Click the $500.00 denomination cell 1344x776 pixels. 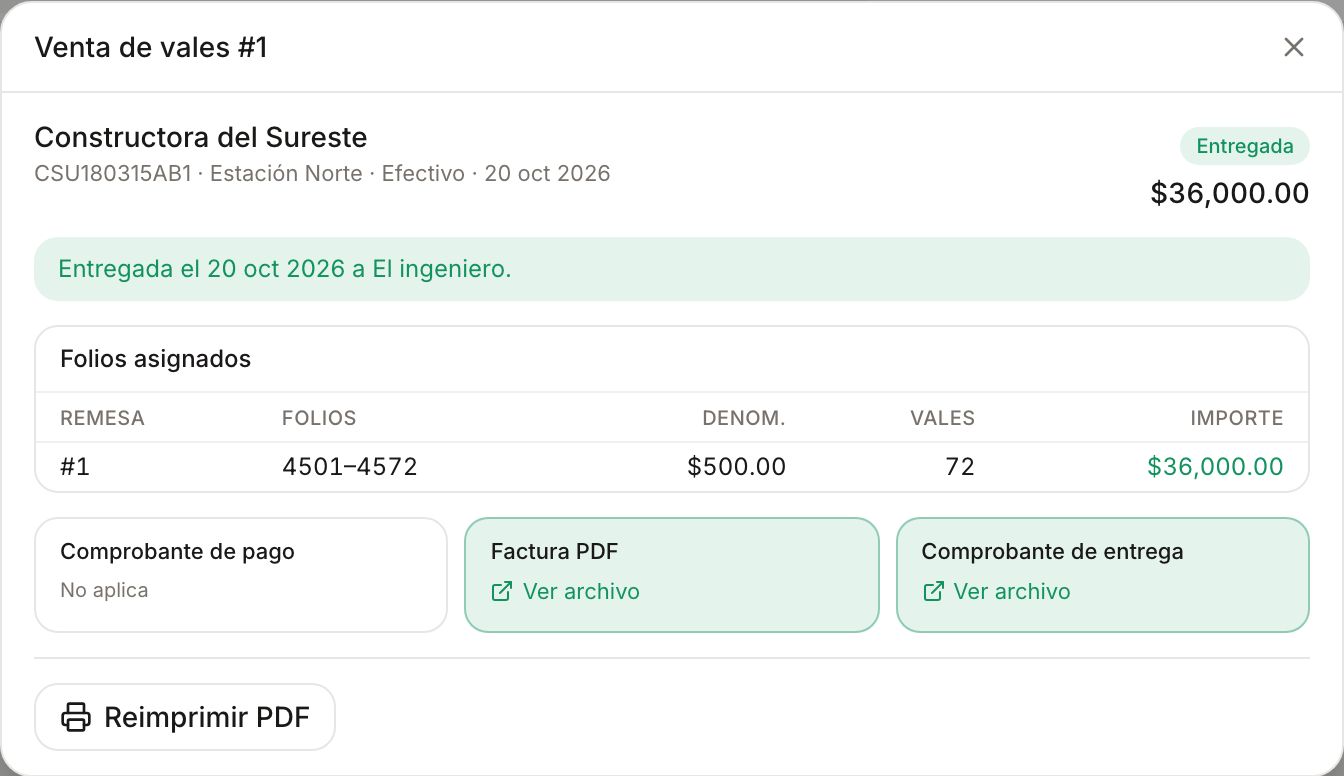[737, 467]
